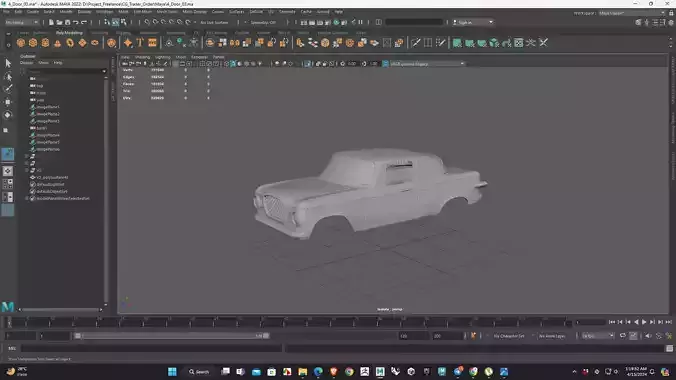Open the Symmetry Off dropdown
Screen dimensions: 676x380
click(263, 22)
